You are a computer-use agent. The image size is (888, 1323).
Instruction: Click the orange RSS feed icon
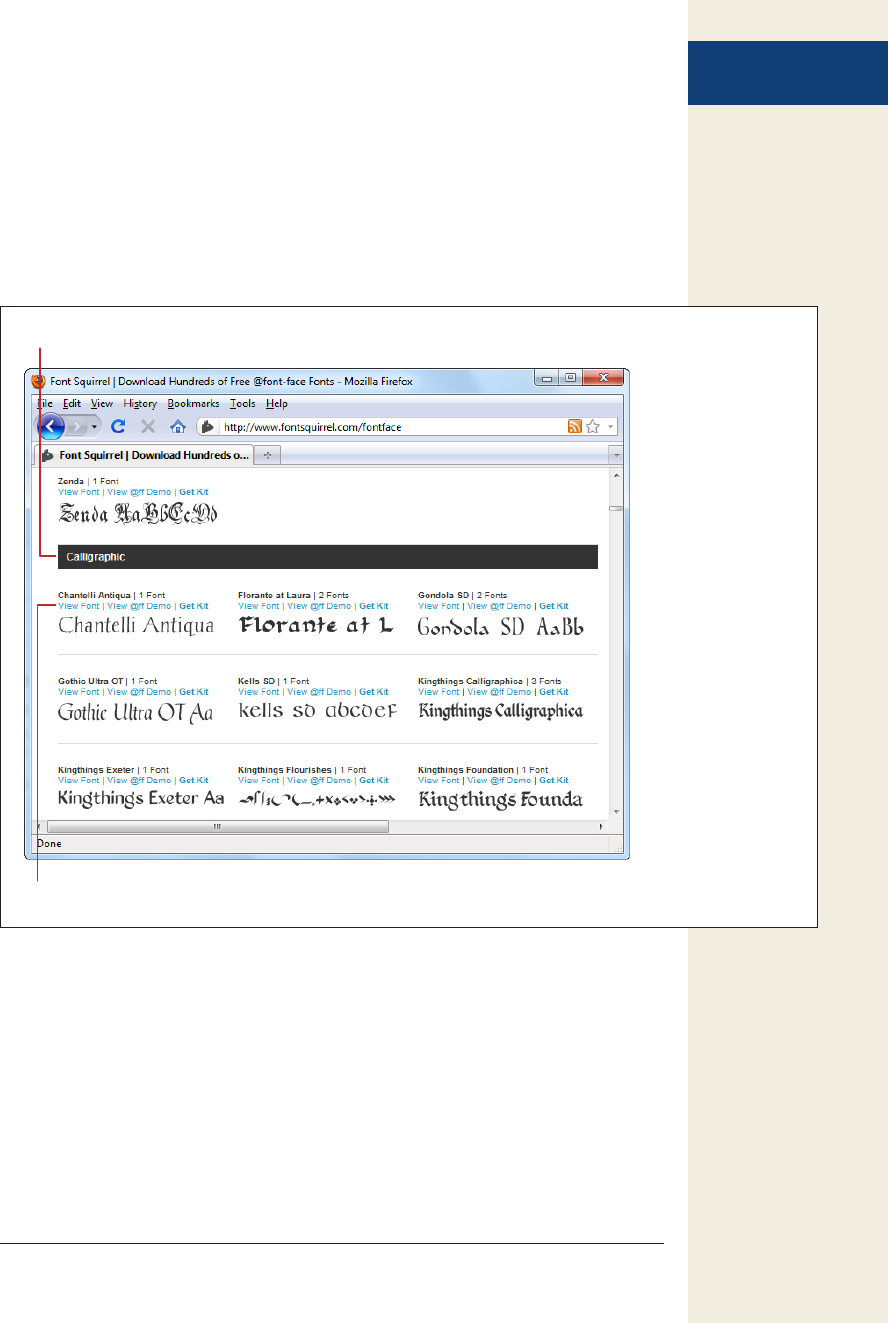(575, 426)
